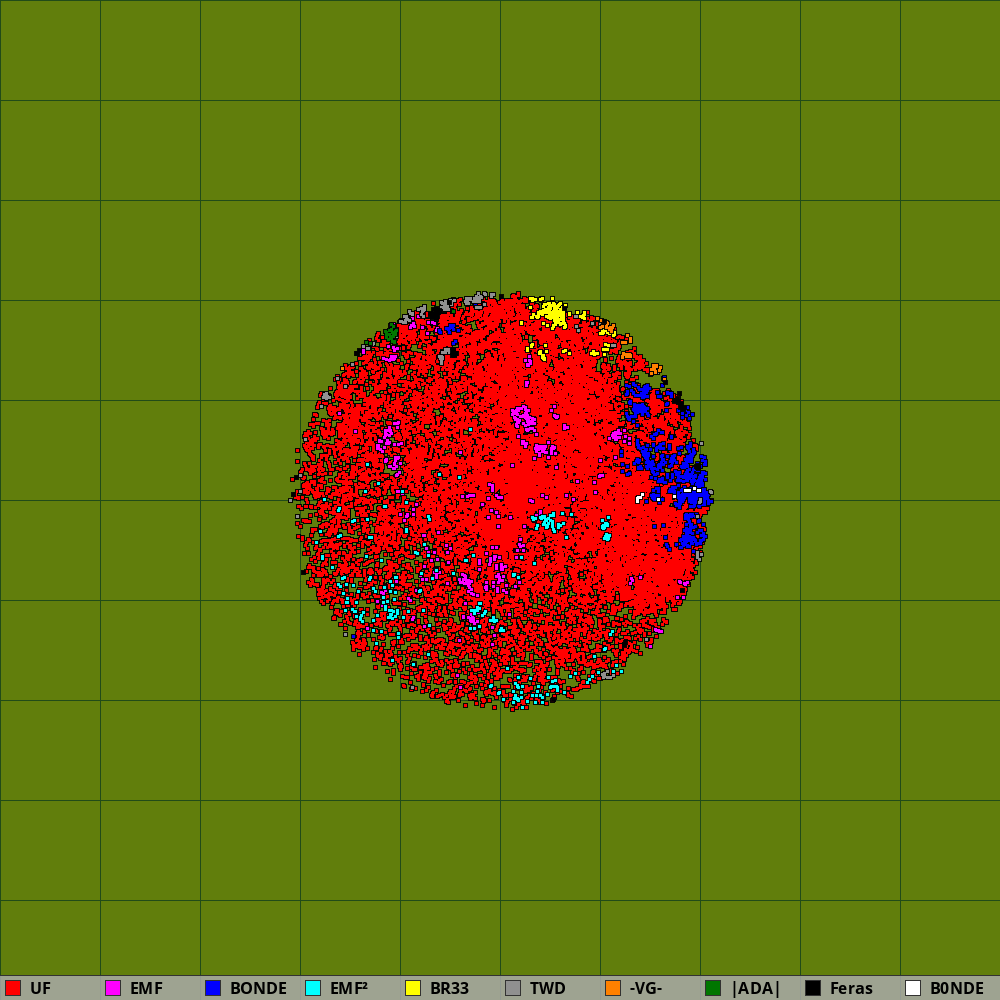Click the white B0NDE village on map

pyautogui.click(x=639, y=498)
